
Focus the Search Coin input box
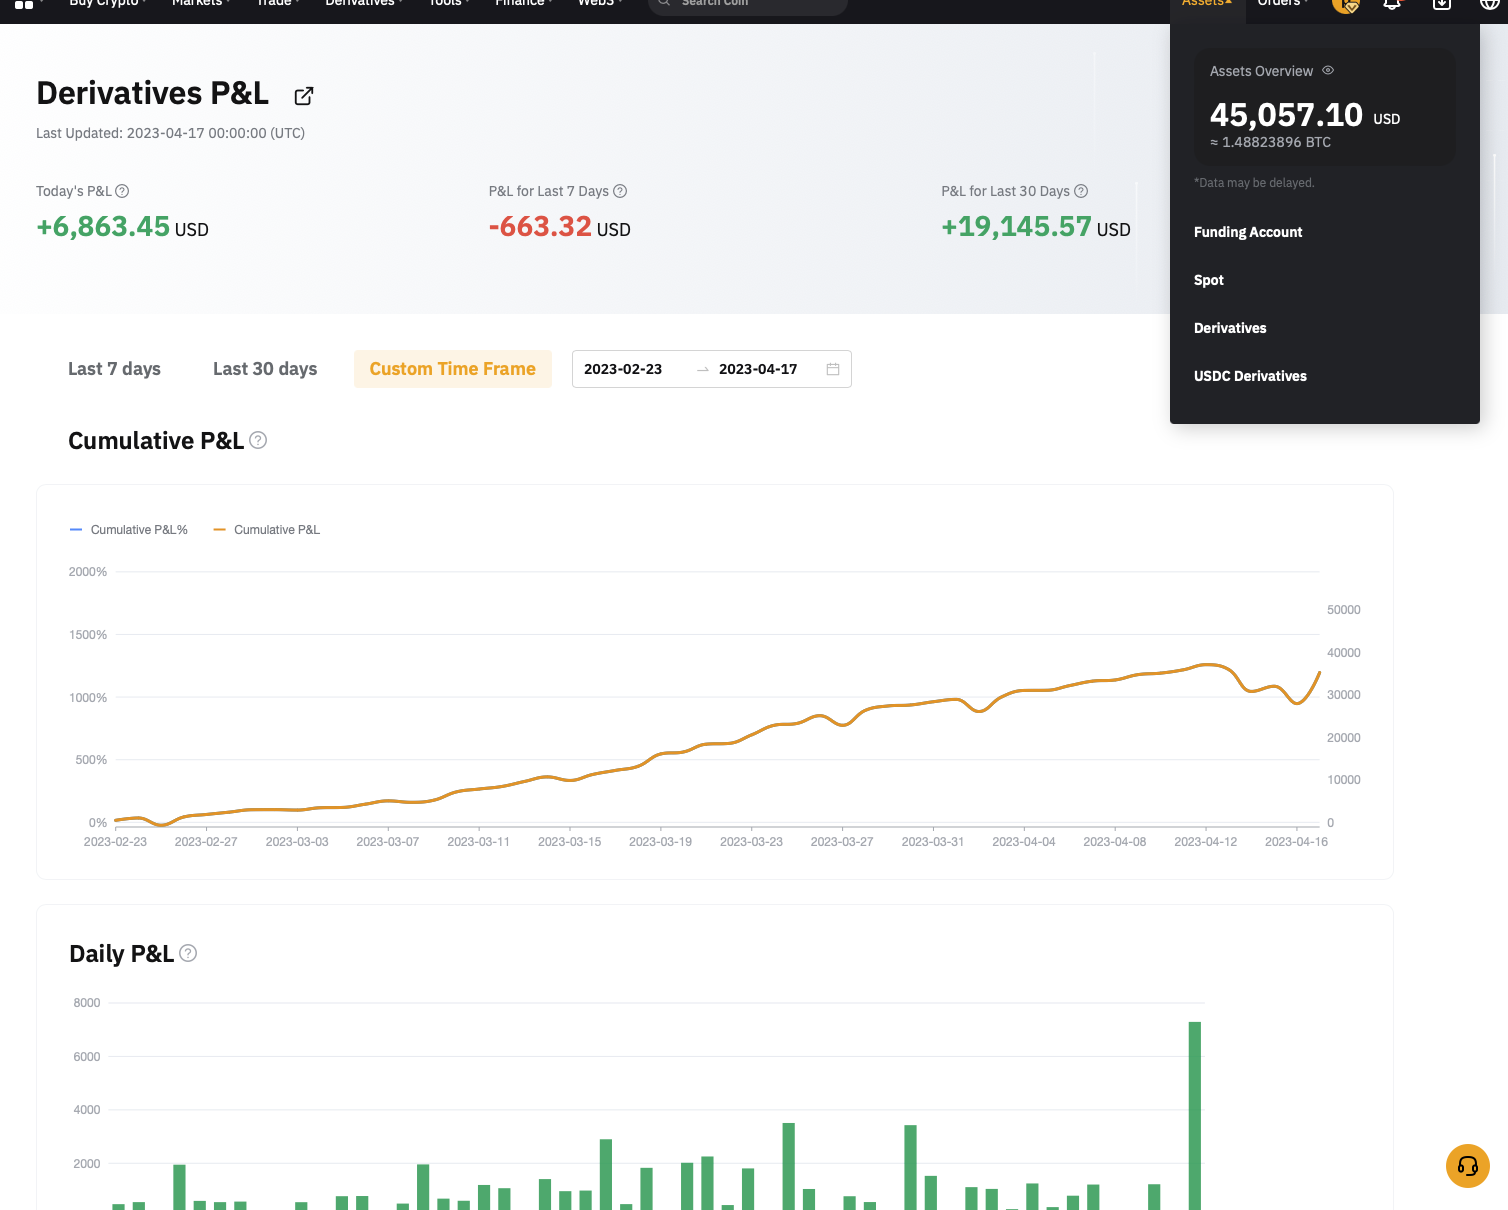748,4
